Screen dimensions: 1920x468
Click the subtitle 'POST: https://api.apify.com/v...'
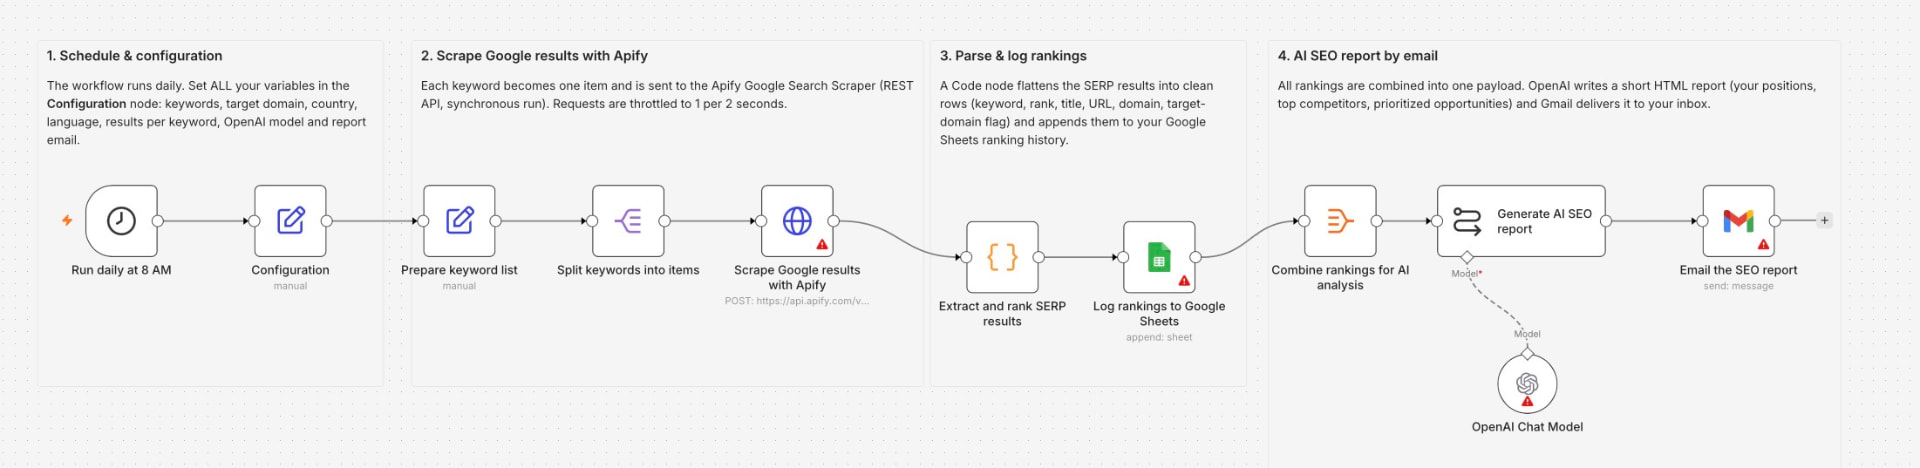tap(797, 301)
